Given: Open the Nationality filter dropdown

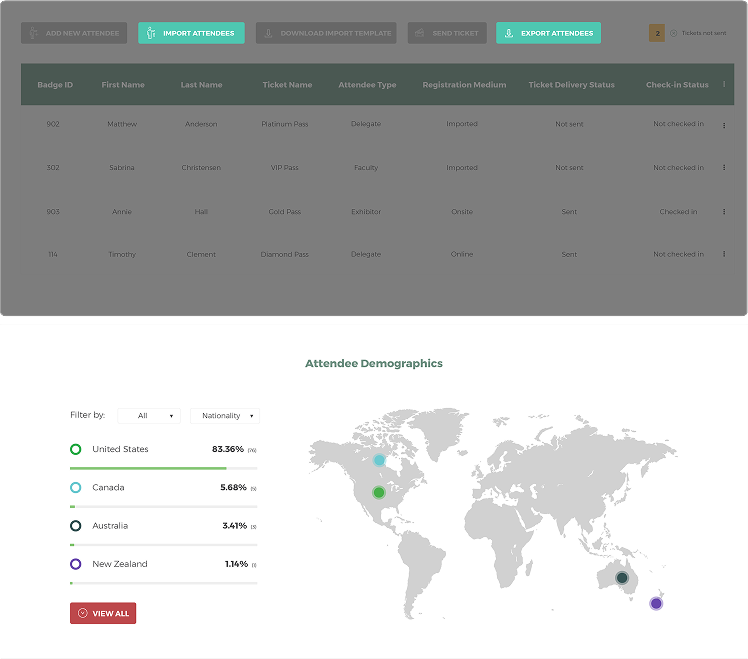Looking at the screenshot, I should tap(225, 416).
